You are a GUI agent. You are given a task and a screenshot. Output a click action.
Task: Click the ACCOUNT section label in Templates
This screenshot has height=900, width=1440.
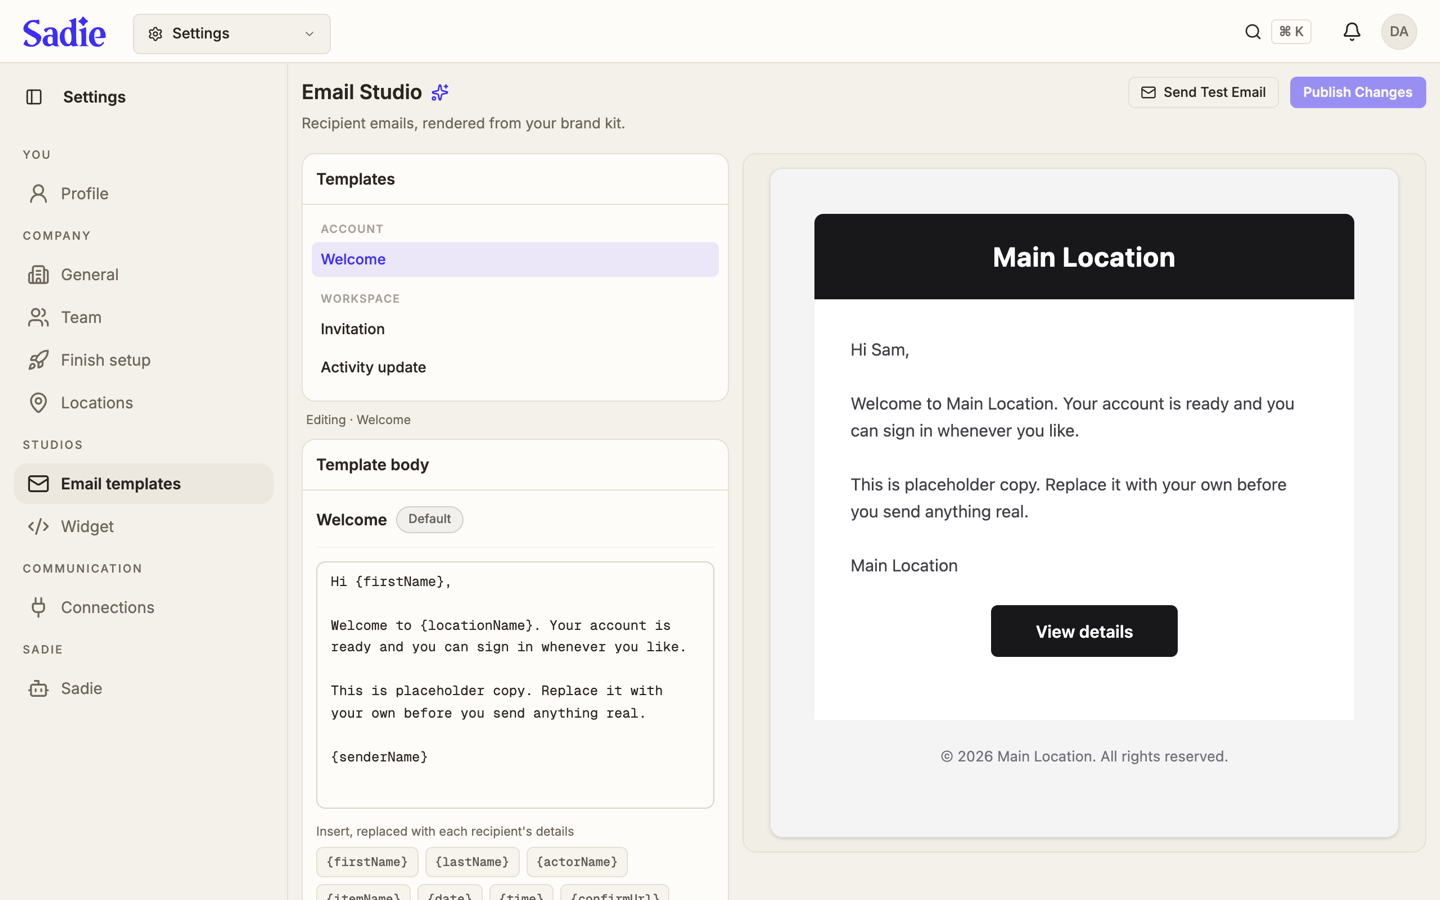pyautogui.click(x=352, y=229)
